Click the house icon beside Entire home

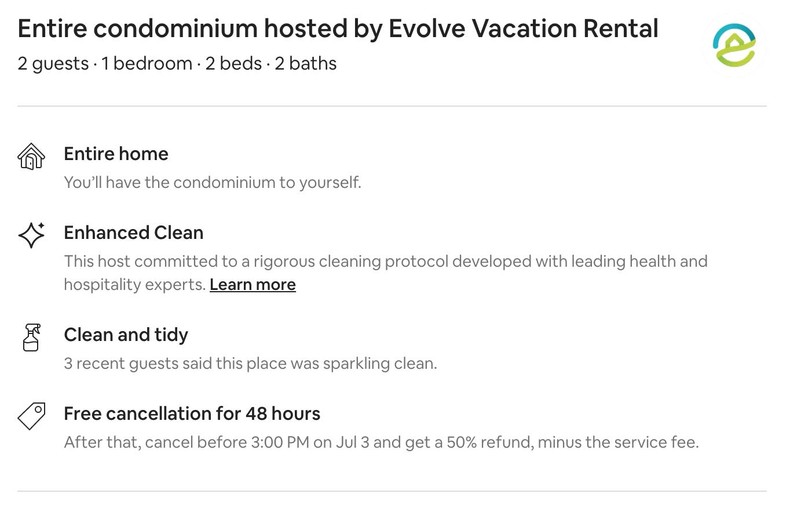tap(32, 156)
